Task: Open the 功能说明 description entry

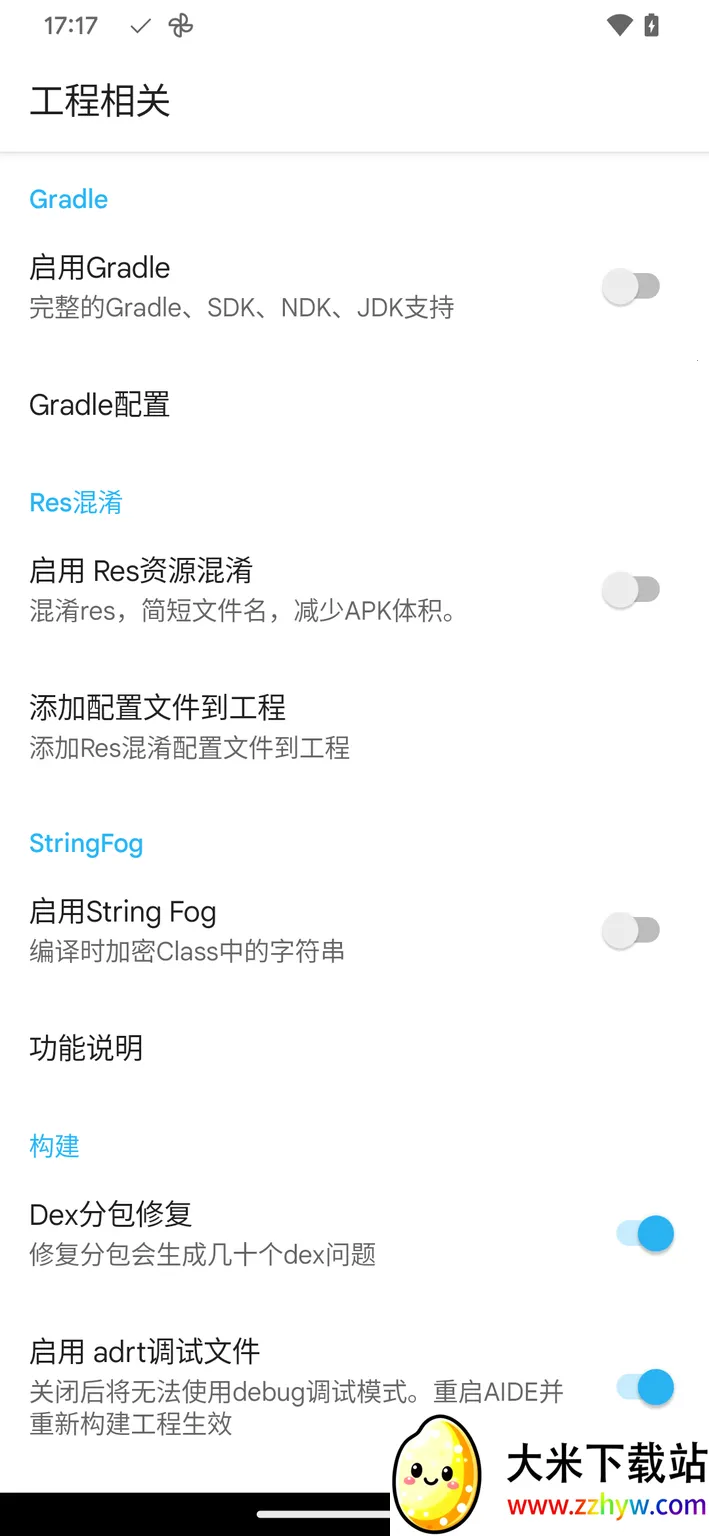Action: (x=86, y=1048)
